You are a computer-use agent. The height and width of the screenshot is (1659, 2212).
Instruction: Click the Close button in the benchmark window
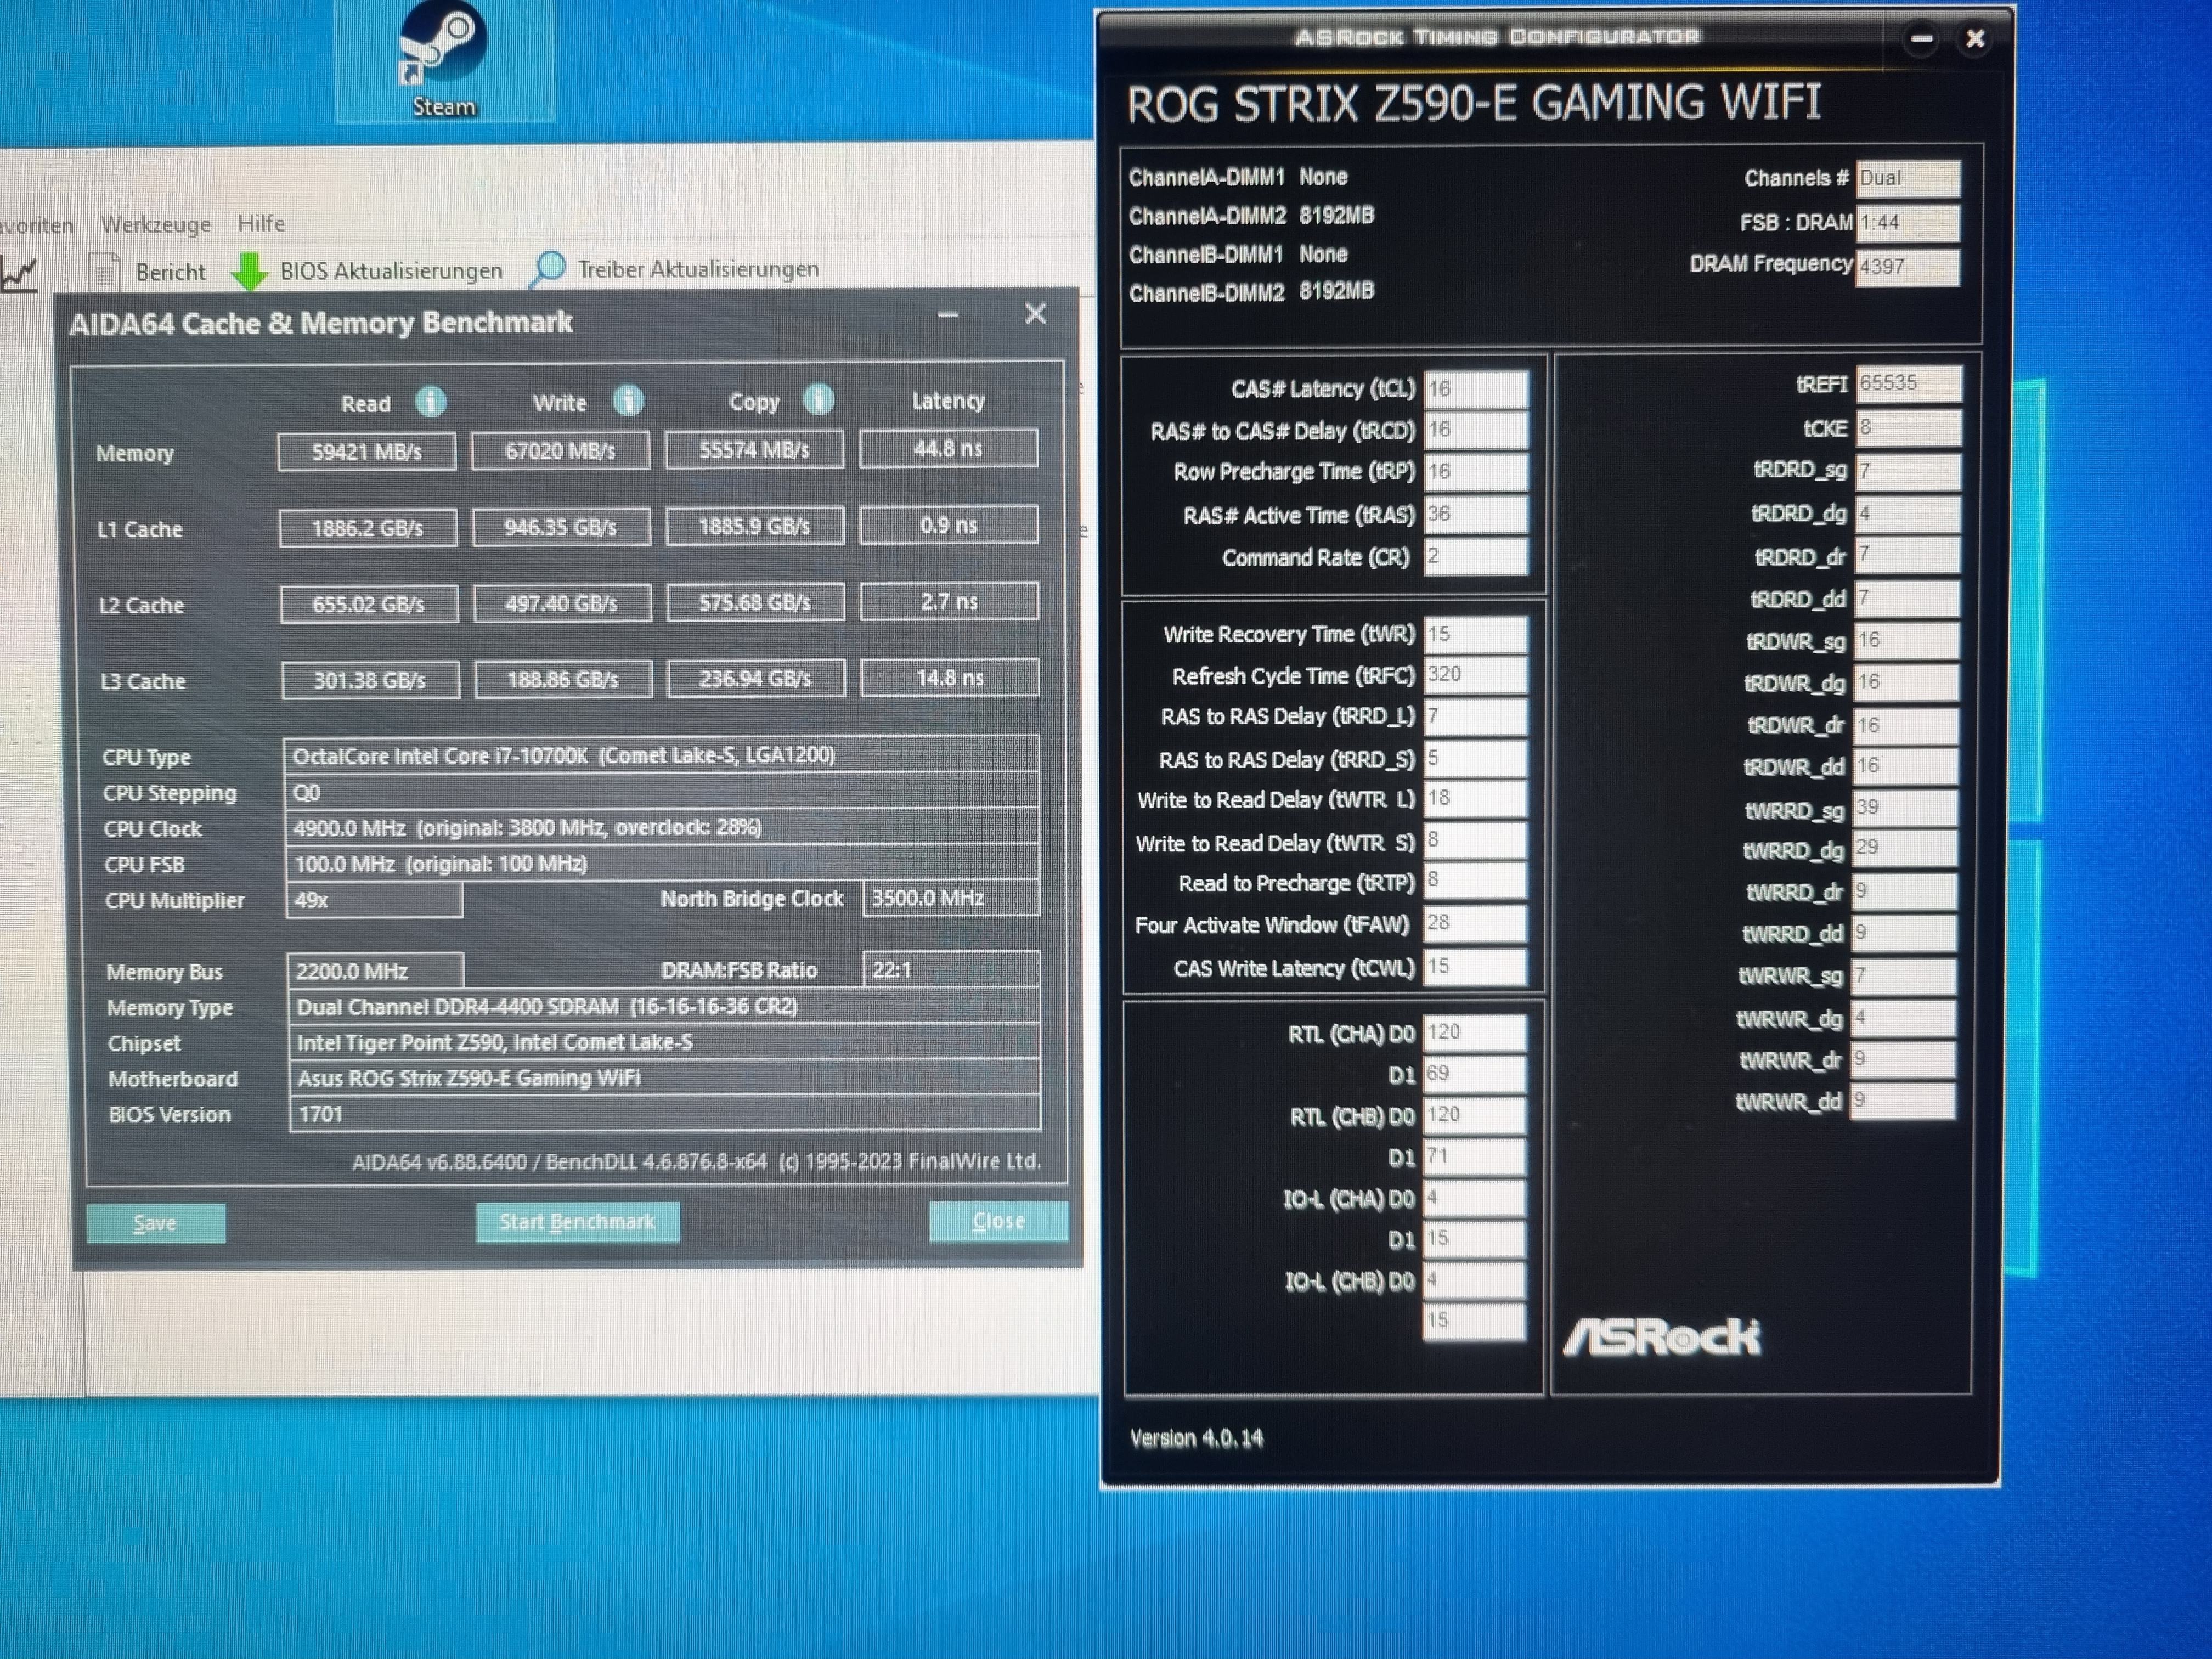coord(997,1221)
